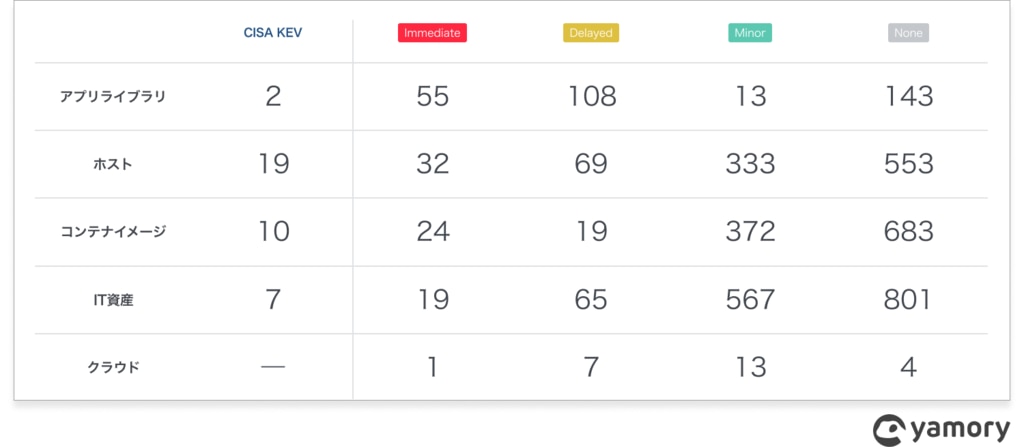Select the クラウド row label
The height and width of the screenshot is (447, 1024).
113,367
